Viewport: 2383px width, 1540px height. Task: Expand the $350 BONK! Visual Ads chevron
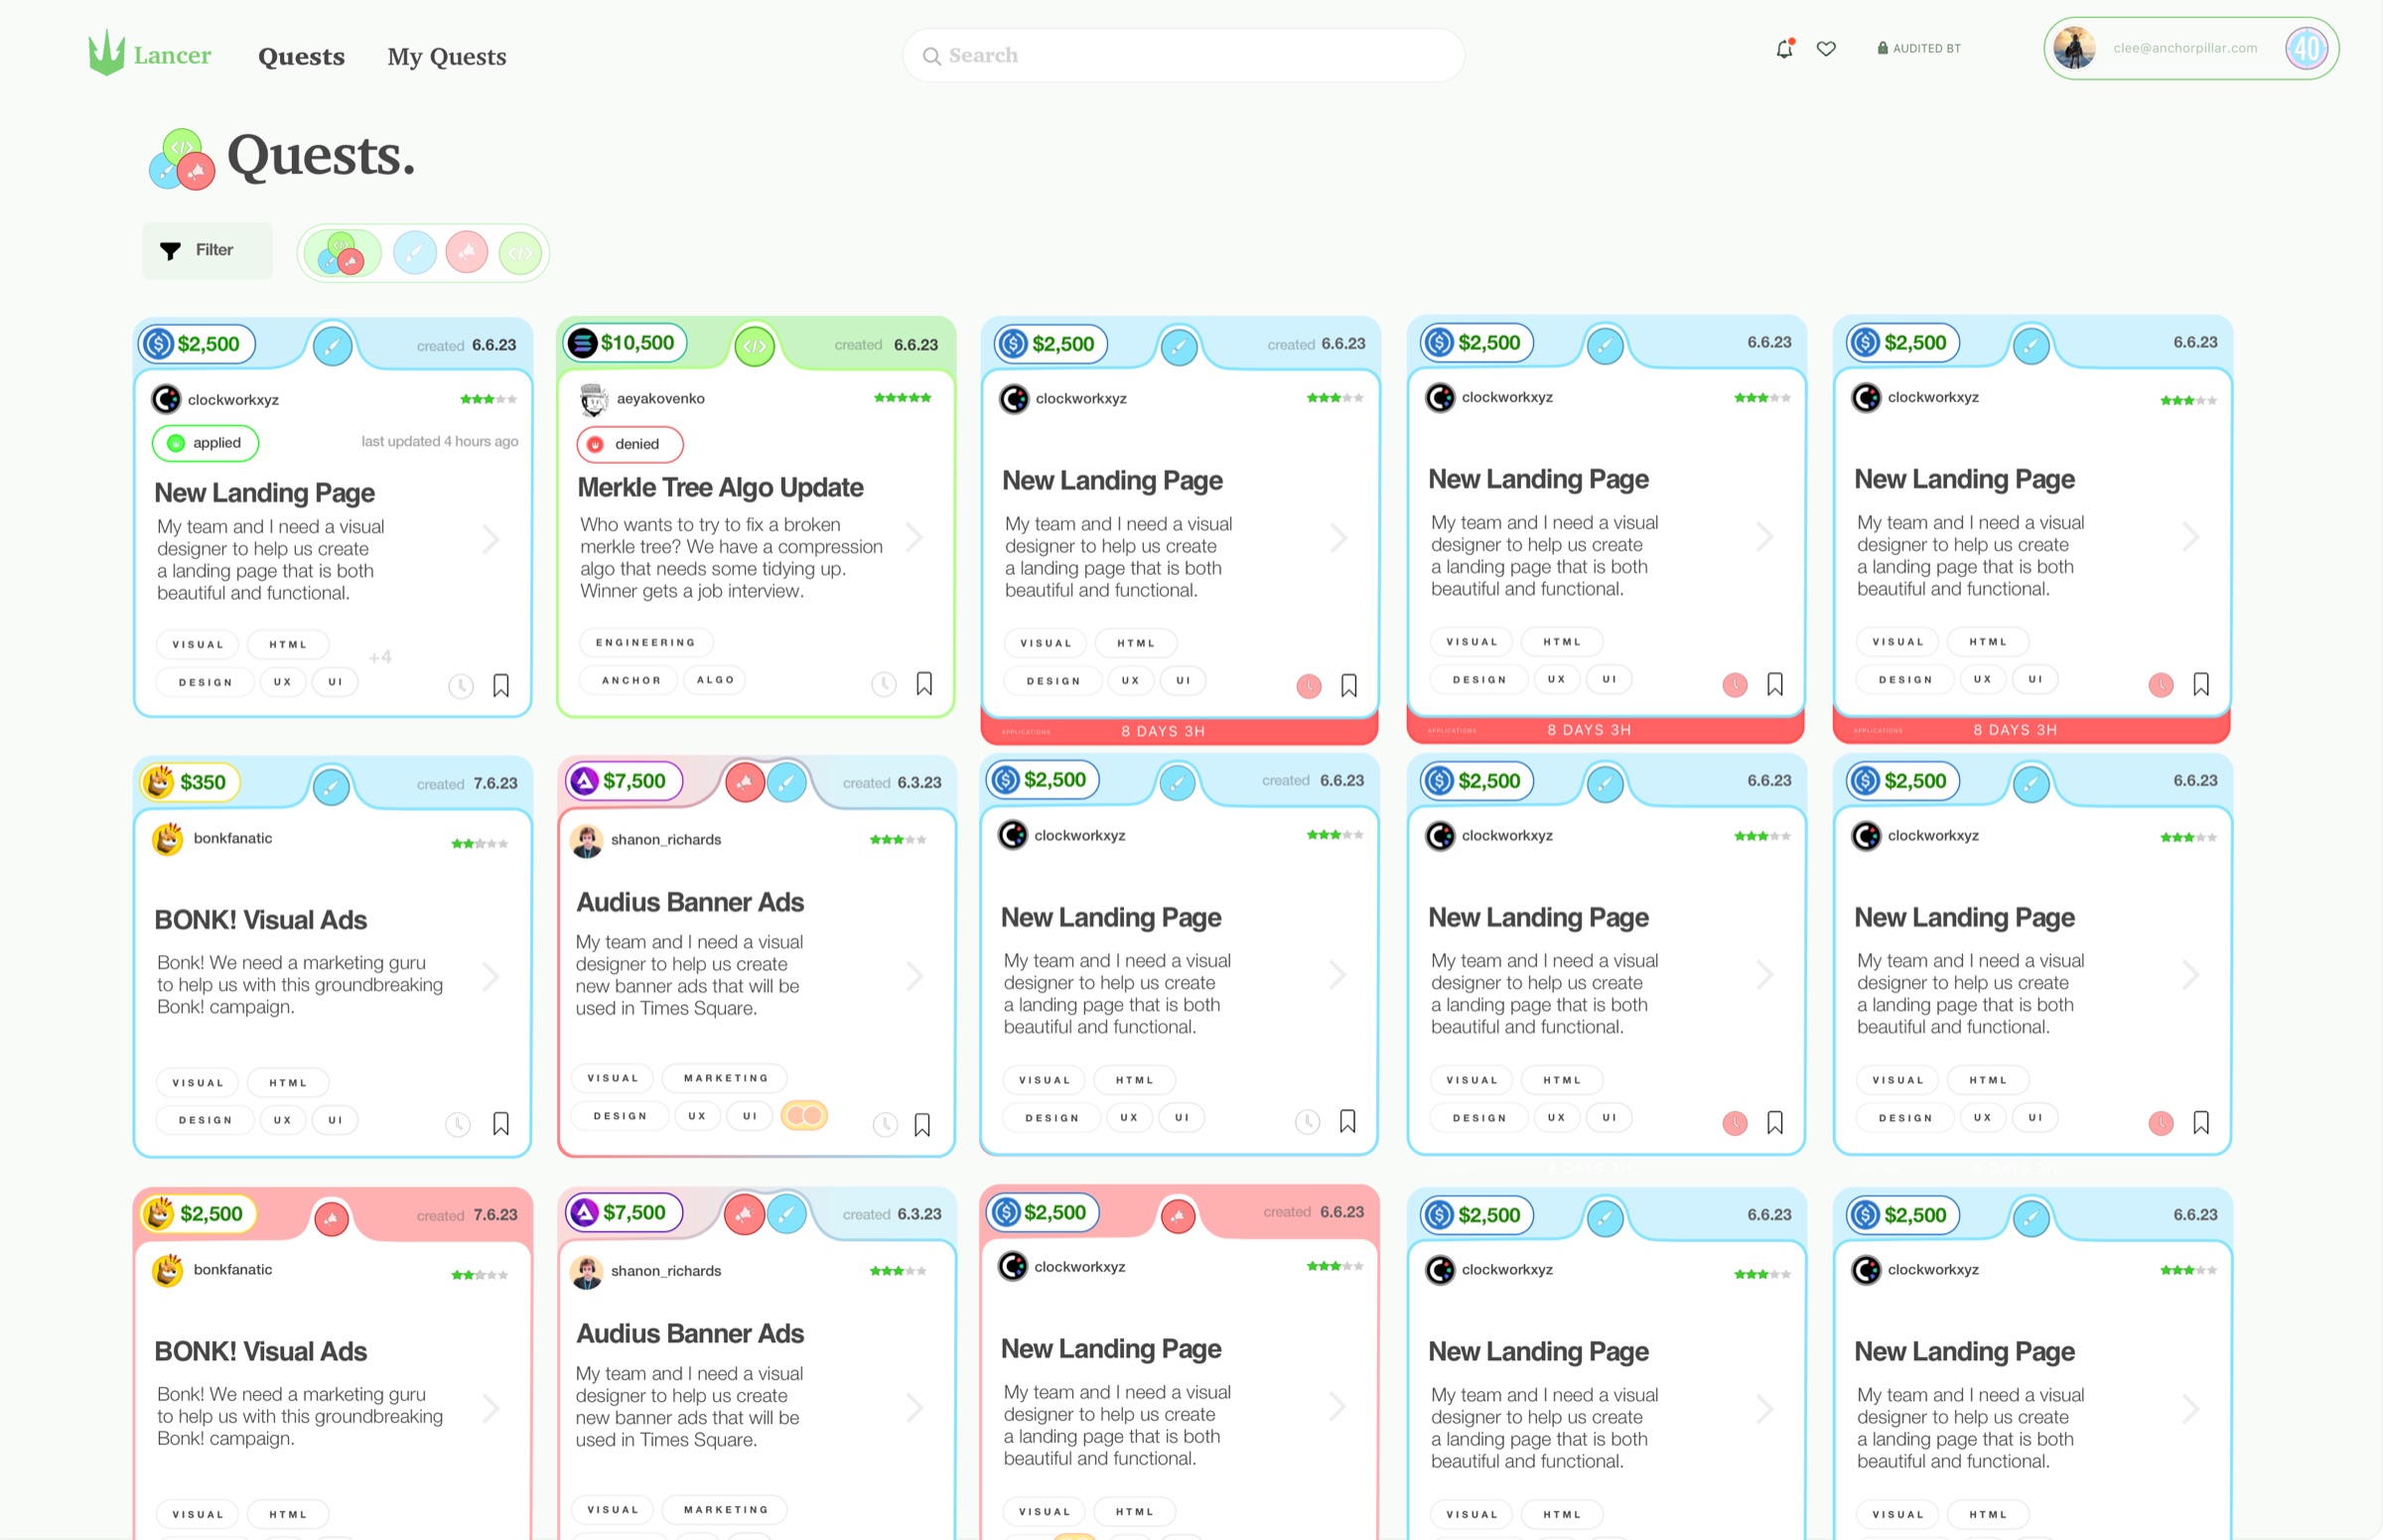(x=491, y=977)
